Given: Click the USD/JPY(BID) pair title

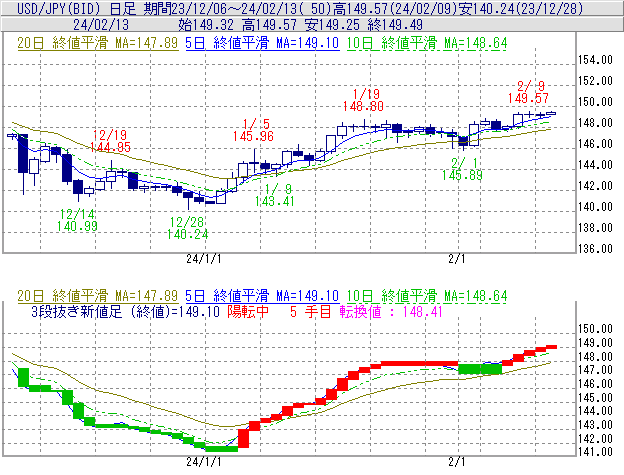Looking at the screenshot, I should pos(59,8).
